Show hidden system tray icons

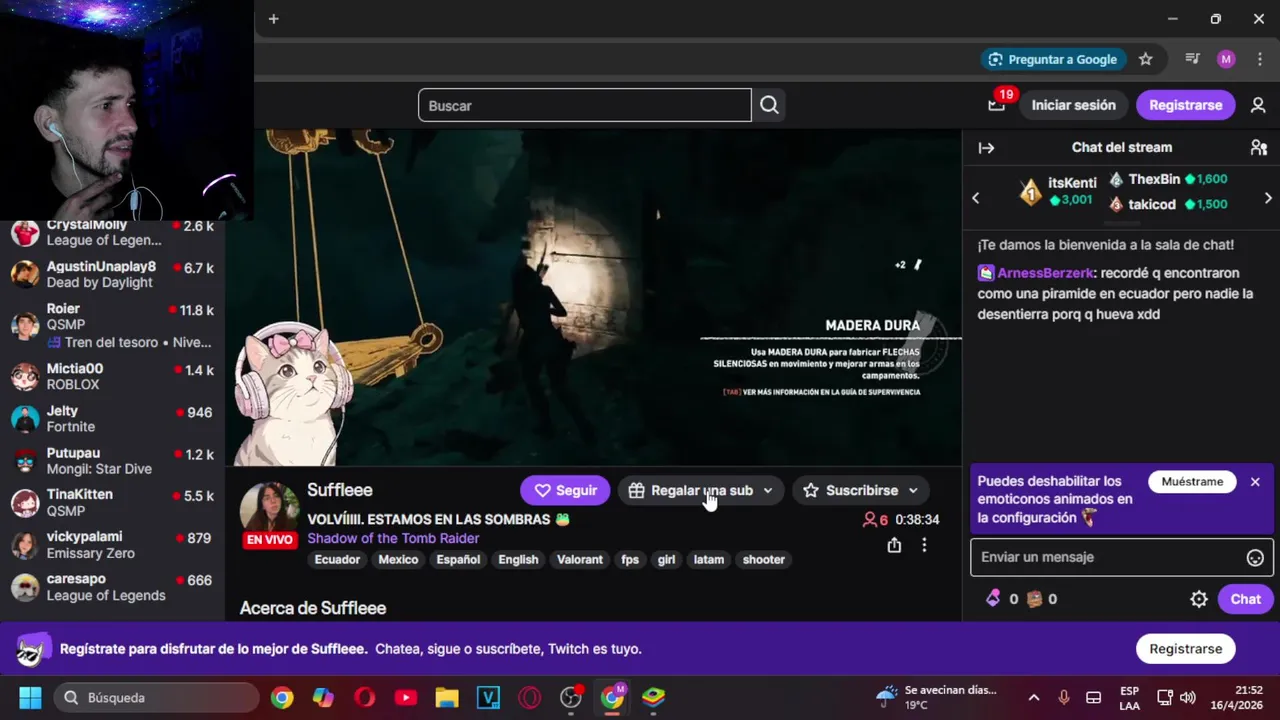tap(1034, 697)
